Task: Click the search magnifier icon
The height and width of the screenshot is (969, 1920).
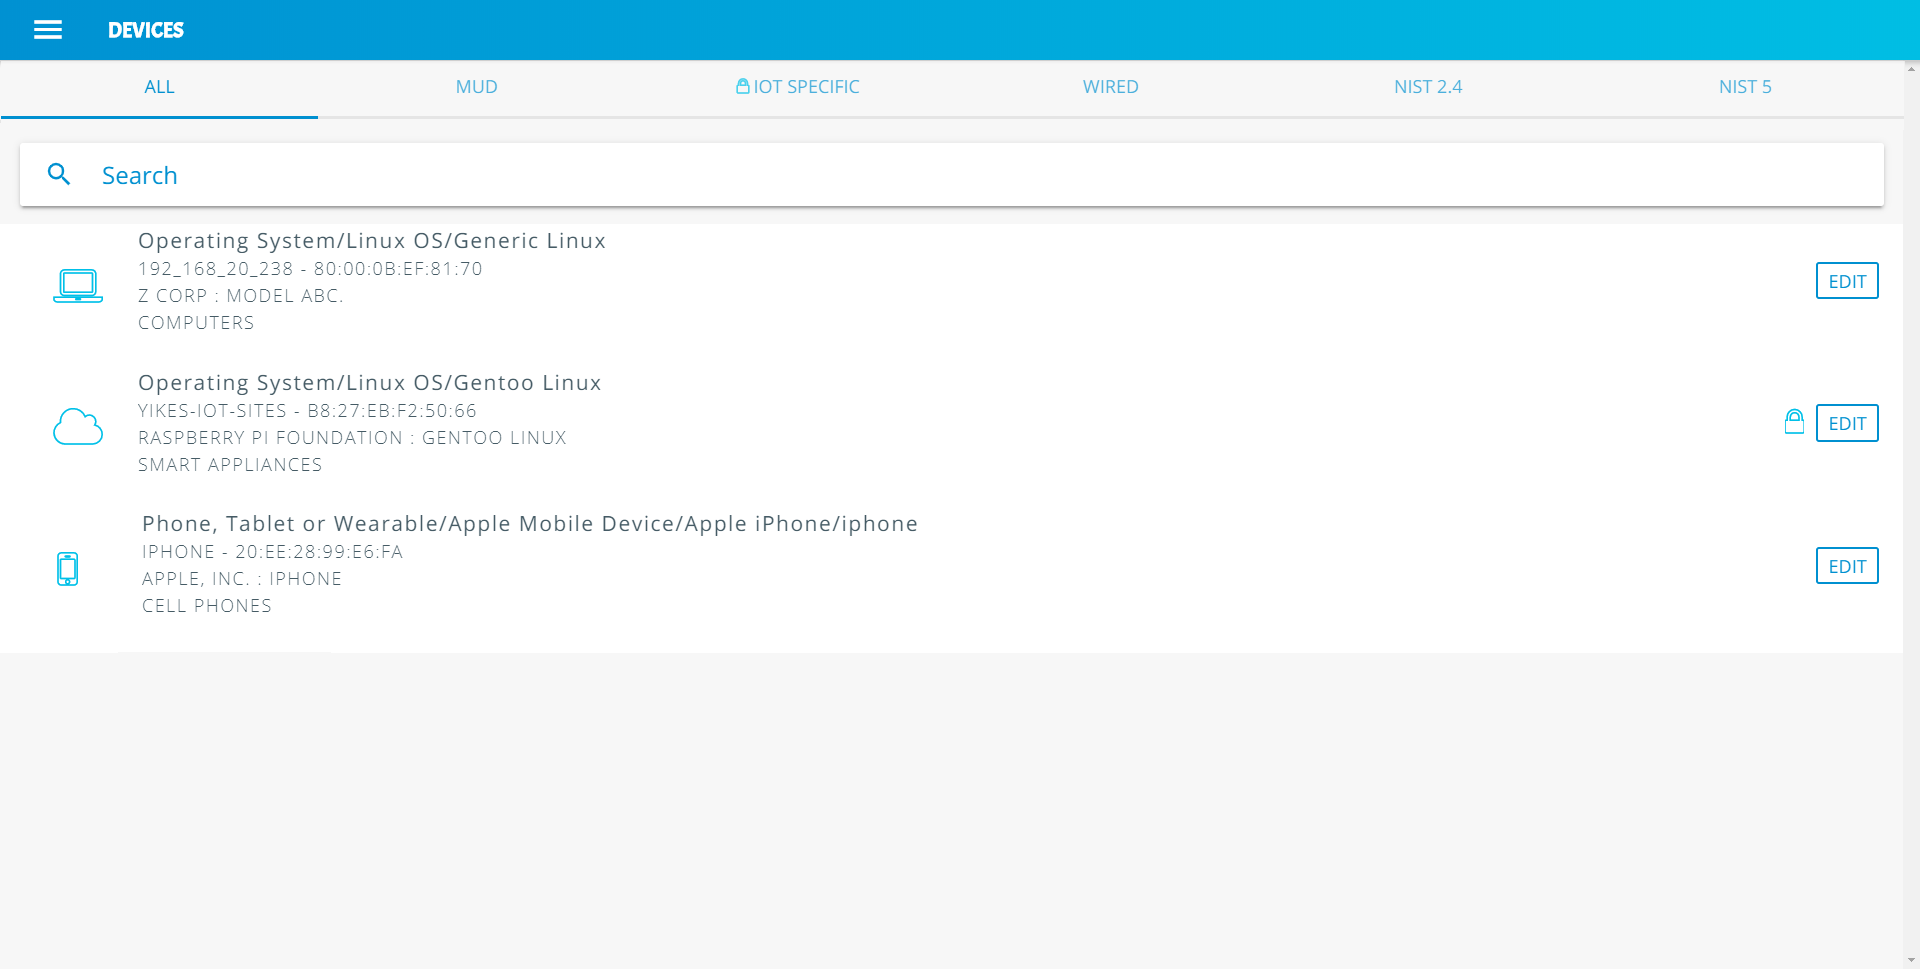Action: click(x=59, y=174)
